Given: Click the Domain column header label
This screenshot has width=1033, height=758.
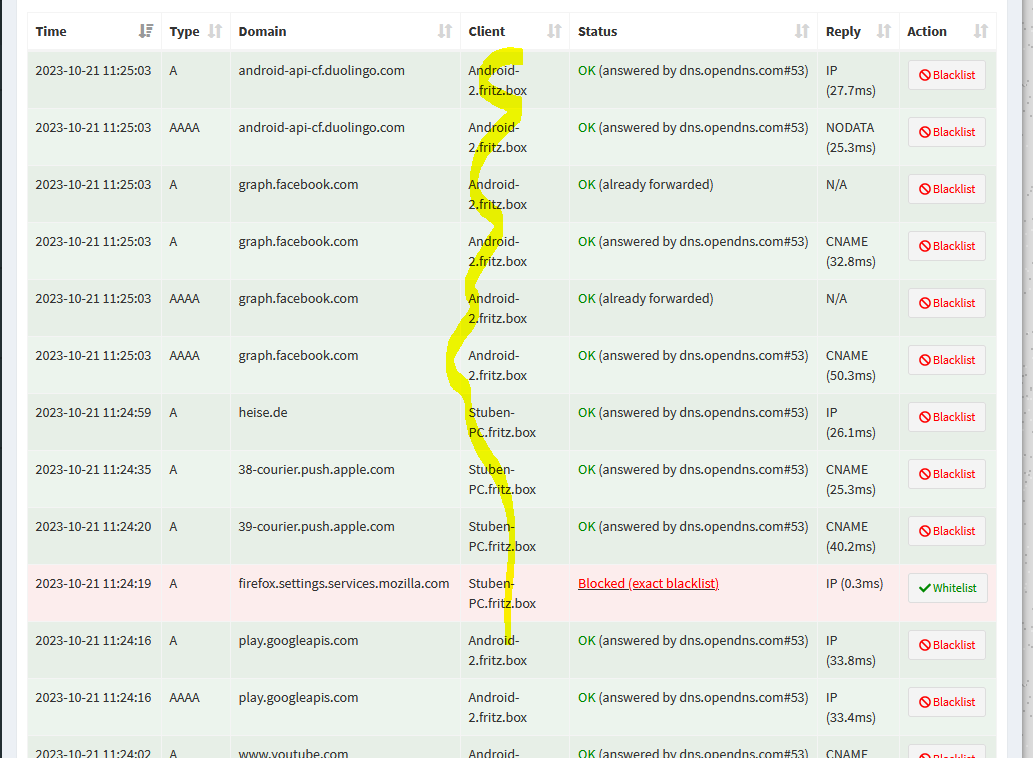Looking at the screenshot, I should point(262,32).
